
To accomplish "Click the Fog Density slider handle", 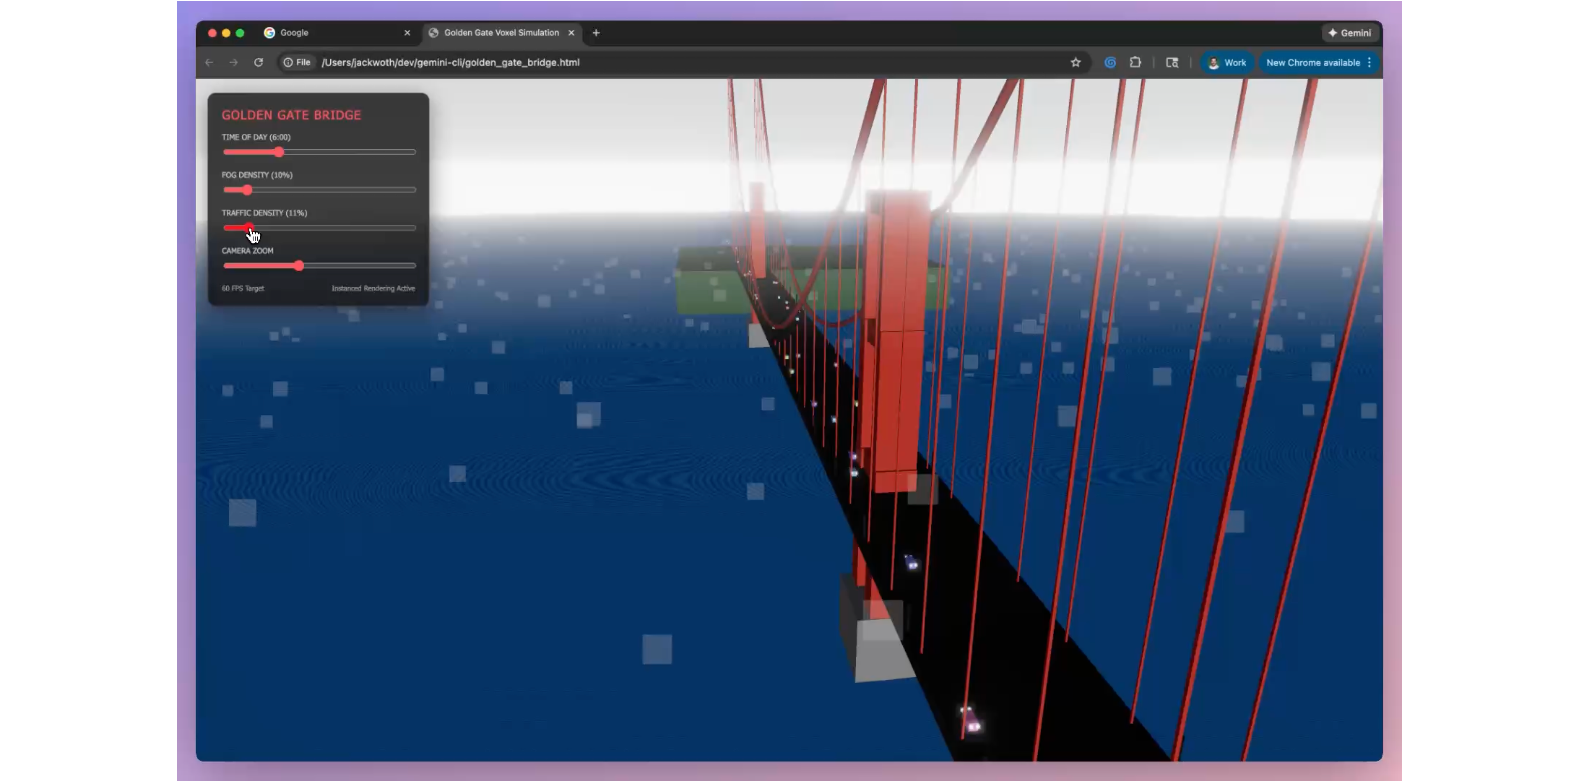I will click(x=247, y=190).
